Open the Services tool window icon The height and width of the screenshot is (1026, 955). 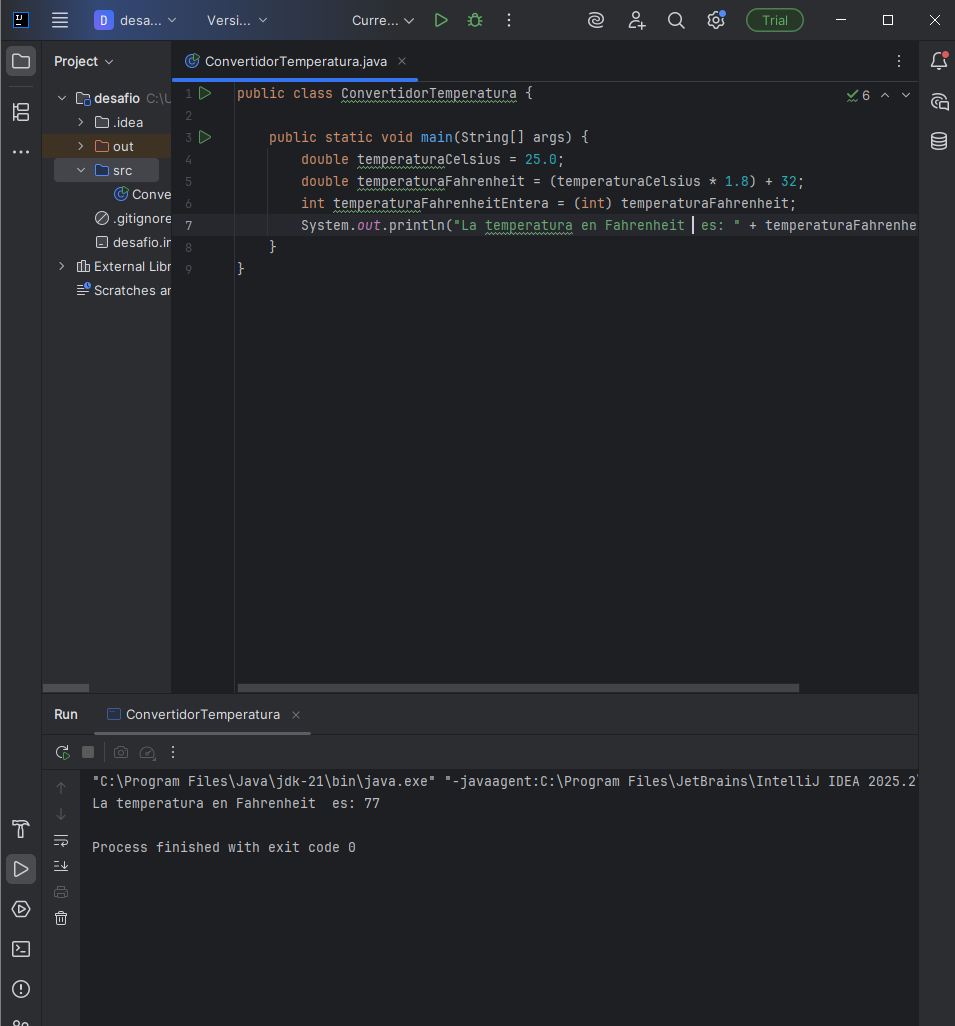click(21, 909)
